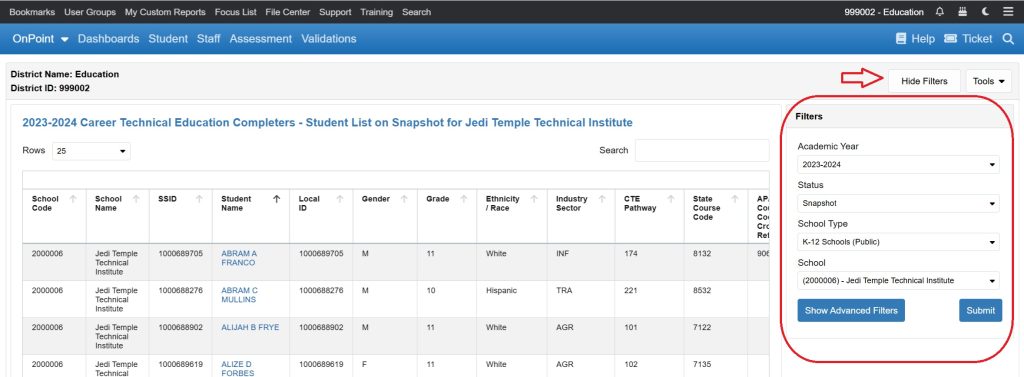This screenshot has height=377, width=1024.
Task: Open the notifications bell icon
Action: pyautogui.click(x=940, y=12)
